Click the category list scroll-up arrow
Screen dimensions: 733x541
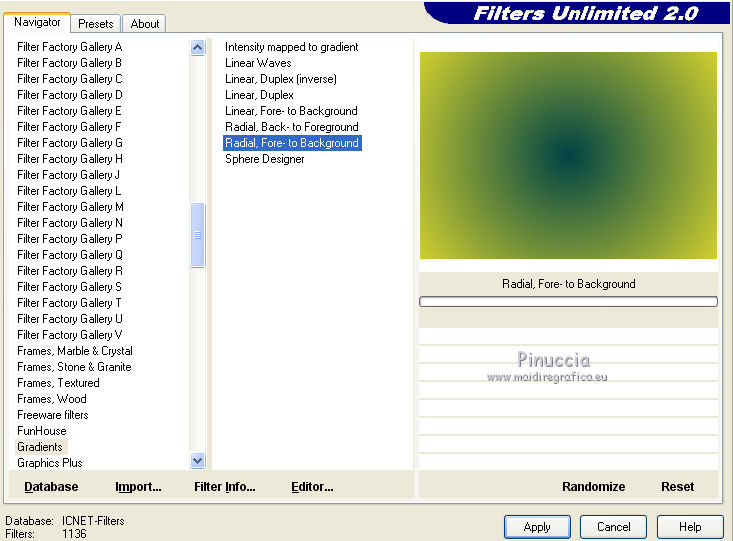click(198, 48)
